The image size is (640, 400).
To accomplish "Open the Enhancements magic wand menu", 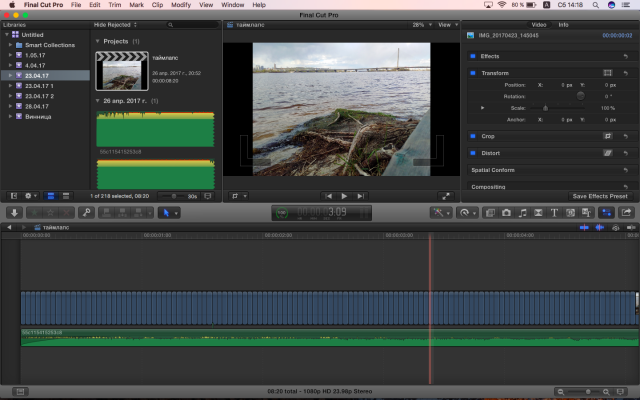I will coord(441,213).
